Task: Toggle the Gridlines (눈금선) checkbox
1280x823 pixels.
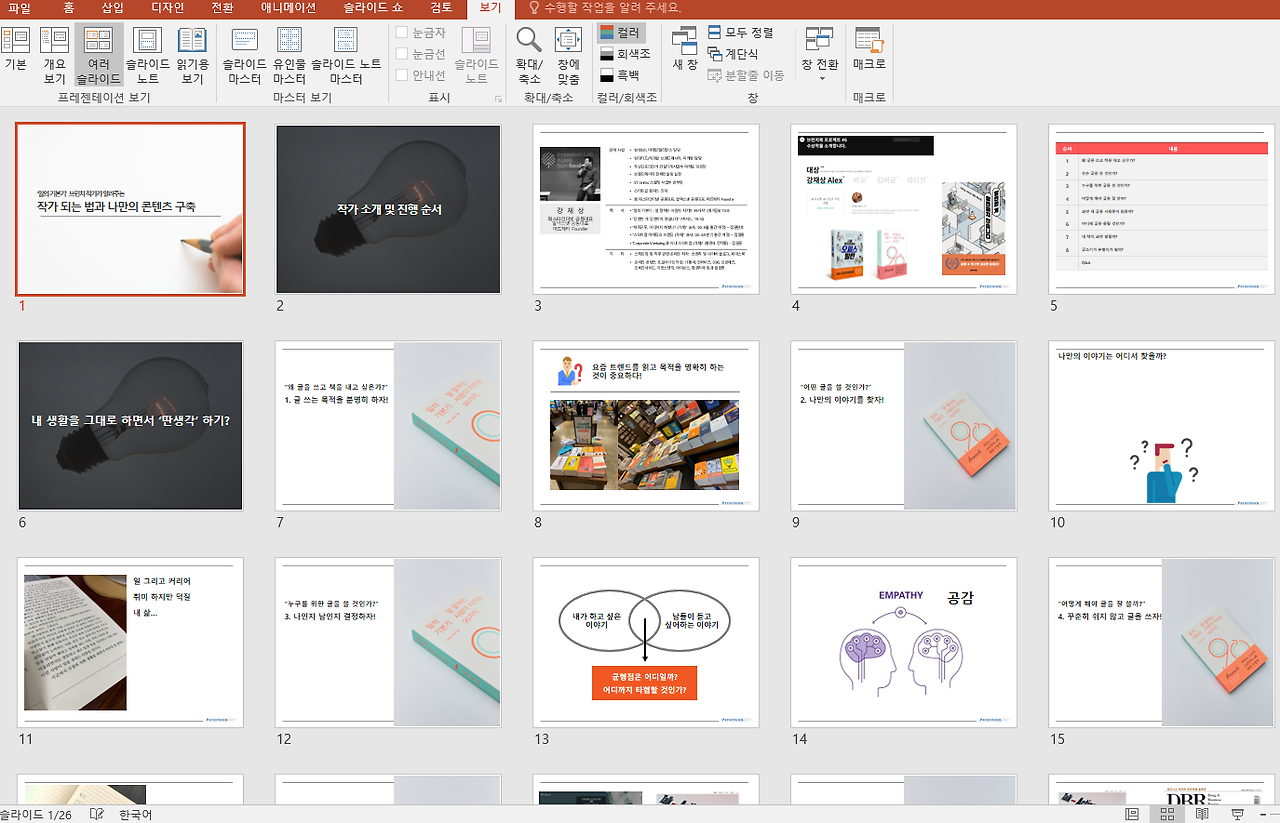Action: click(402, 54)
